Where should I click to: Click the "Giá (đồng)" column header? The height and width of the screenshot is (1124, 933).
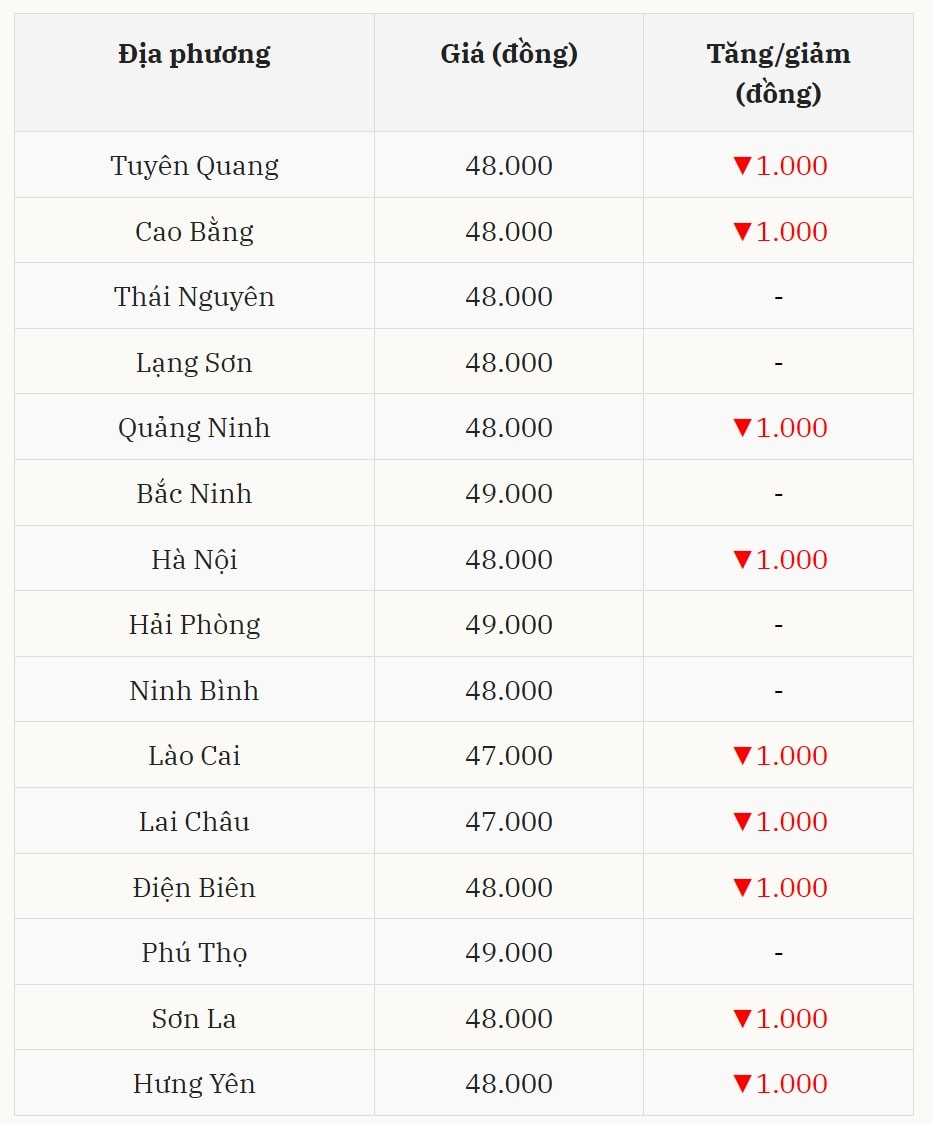pyautogui.click(x=509, y=54)
